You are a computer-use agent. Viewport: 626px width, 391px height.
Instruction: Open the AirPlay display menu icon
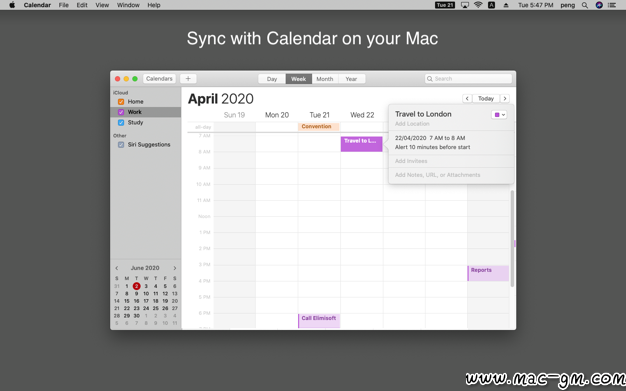click(x=465, y=5)
